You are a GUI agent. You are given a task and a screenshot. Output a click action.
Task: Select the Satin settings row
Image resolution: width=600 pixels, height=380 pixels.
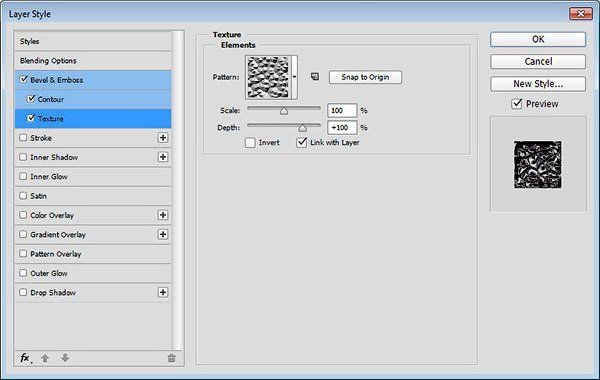(93, 196)
